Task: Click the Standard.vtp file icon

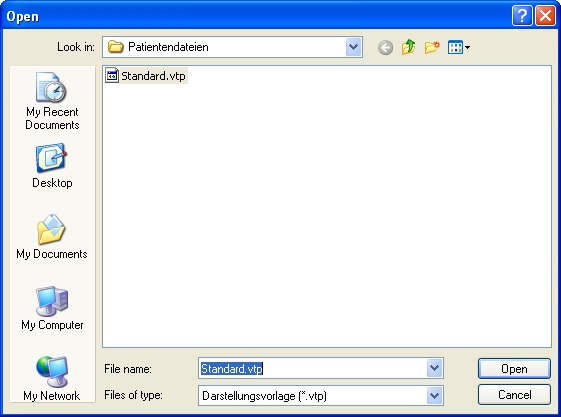Action: [x=112, y=75]
